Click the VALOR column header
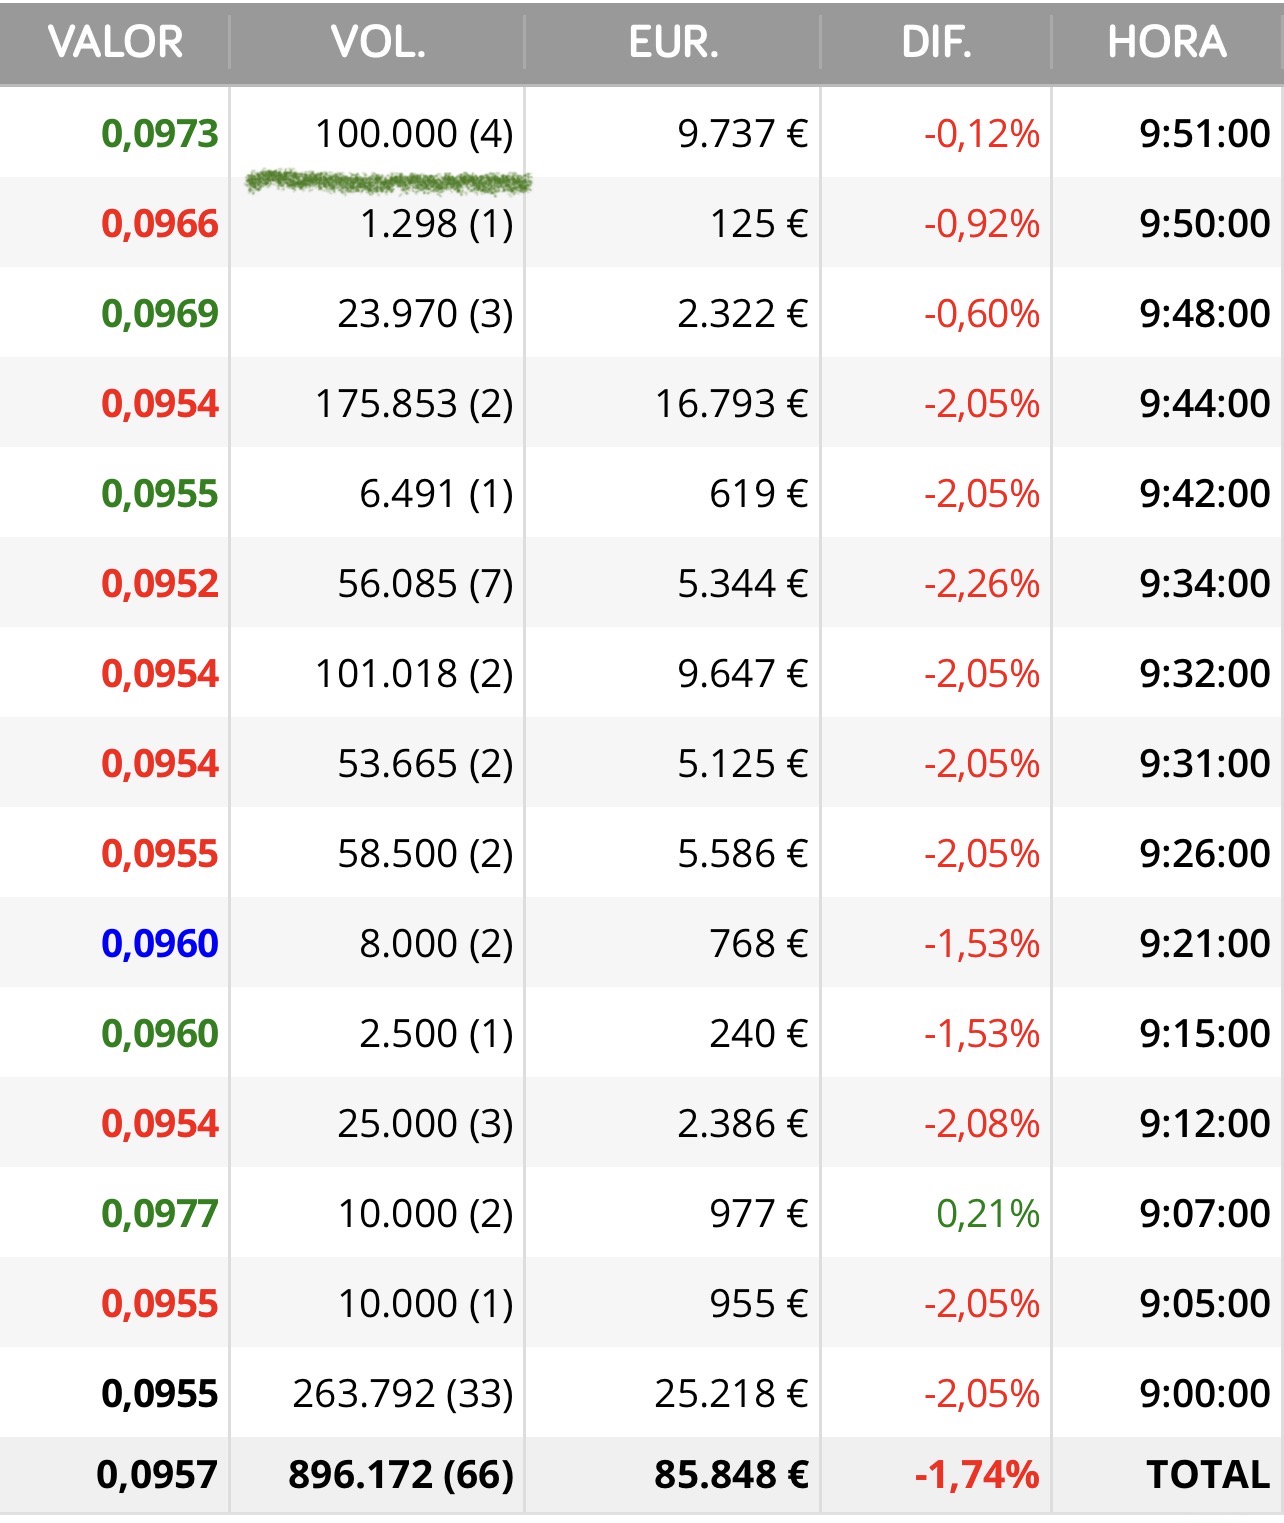 point(115,42)
